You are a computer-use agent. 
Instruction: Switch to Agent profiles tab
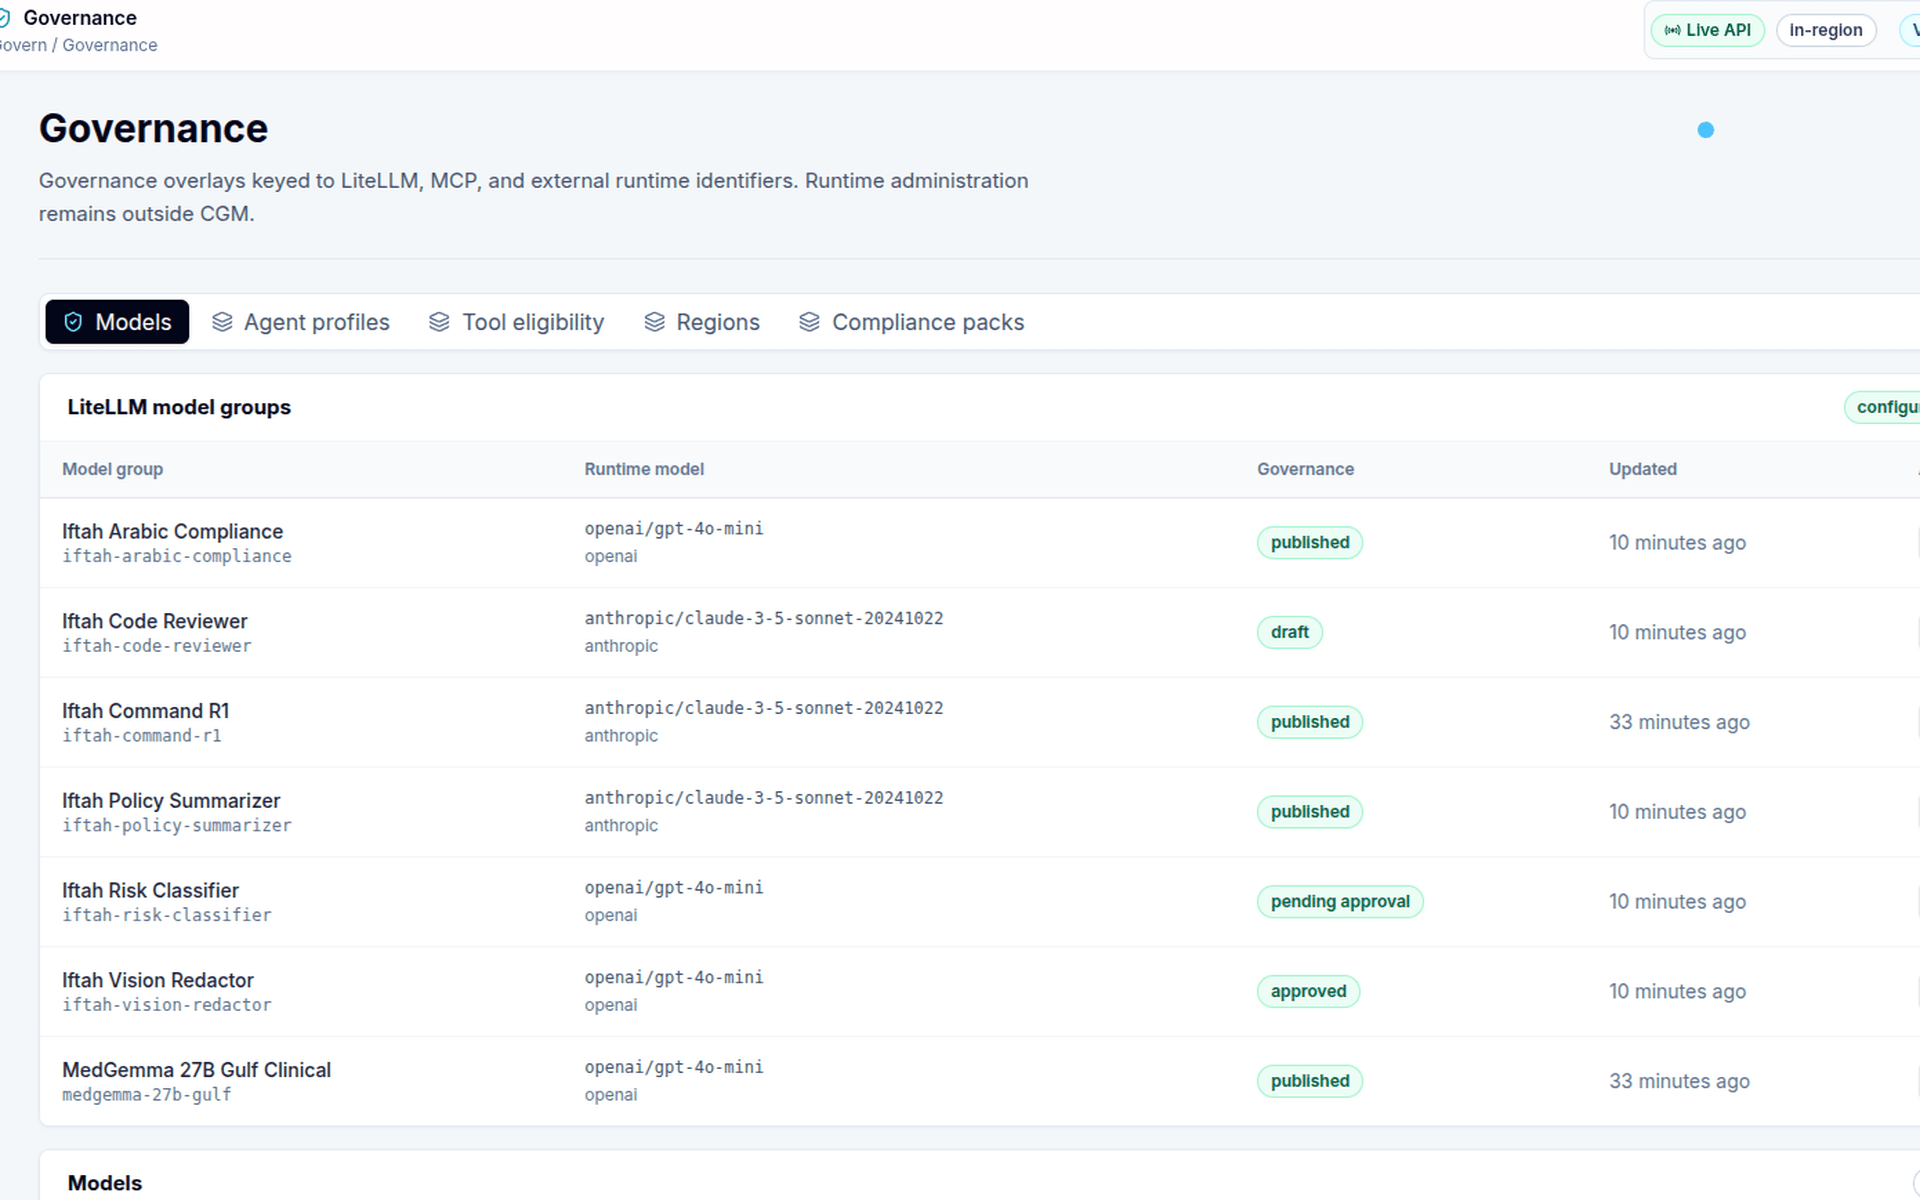[x=301, y=322]
